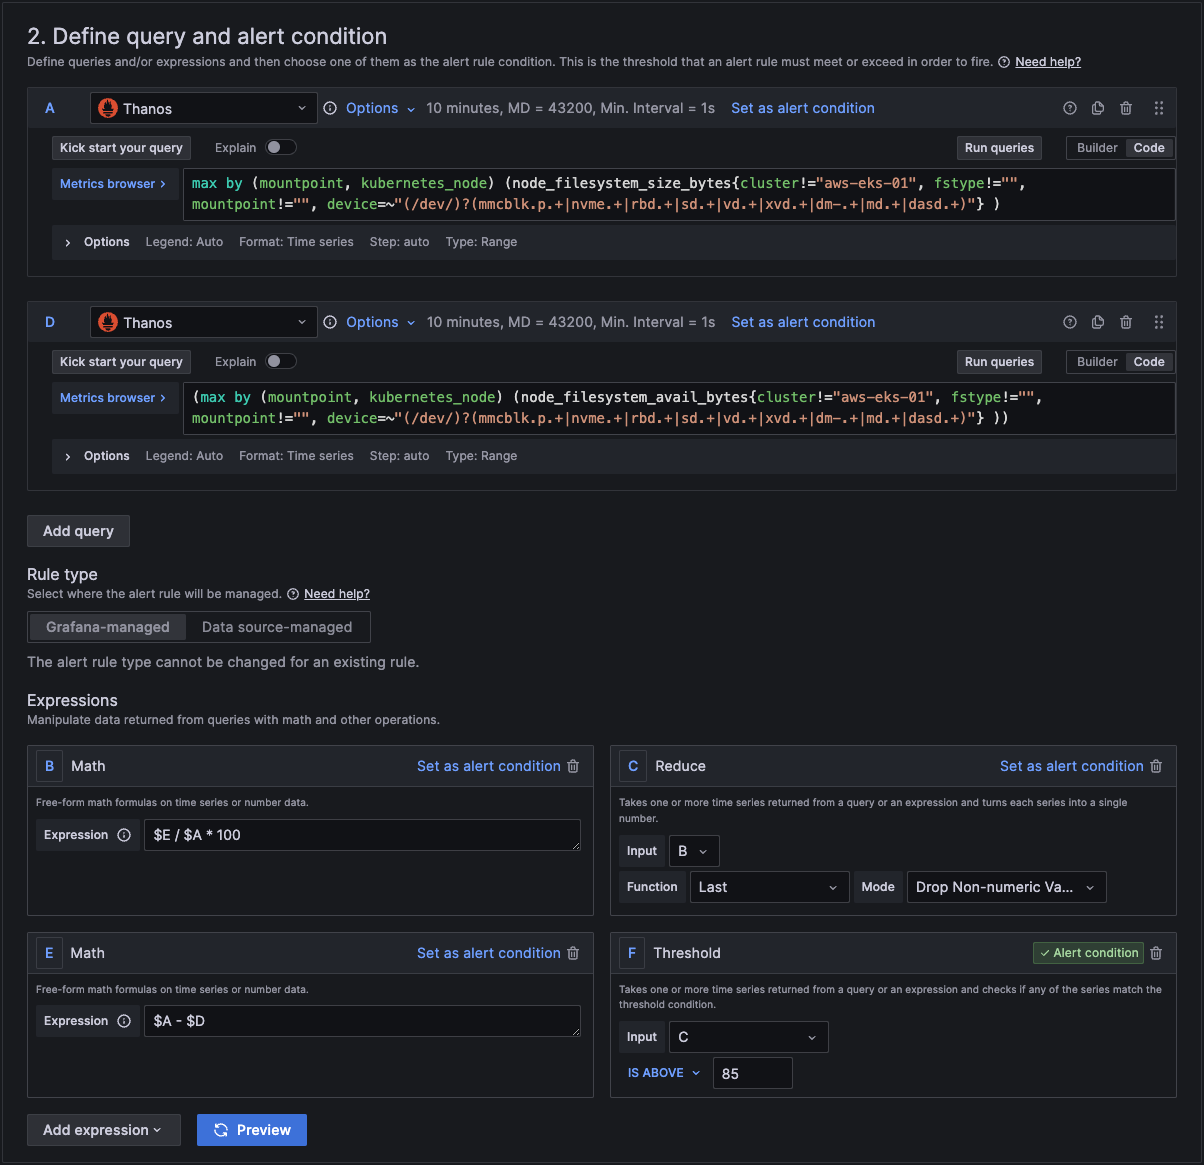Delete query D with the trash icon
Image resolution: width=1204 pixels, height=1165 pixels.
[x=1126, y=322]
